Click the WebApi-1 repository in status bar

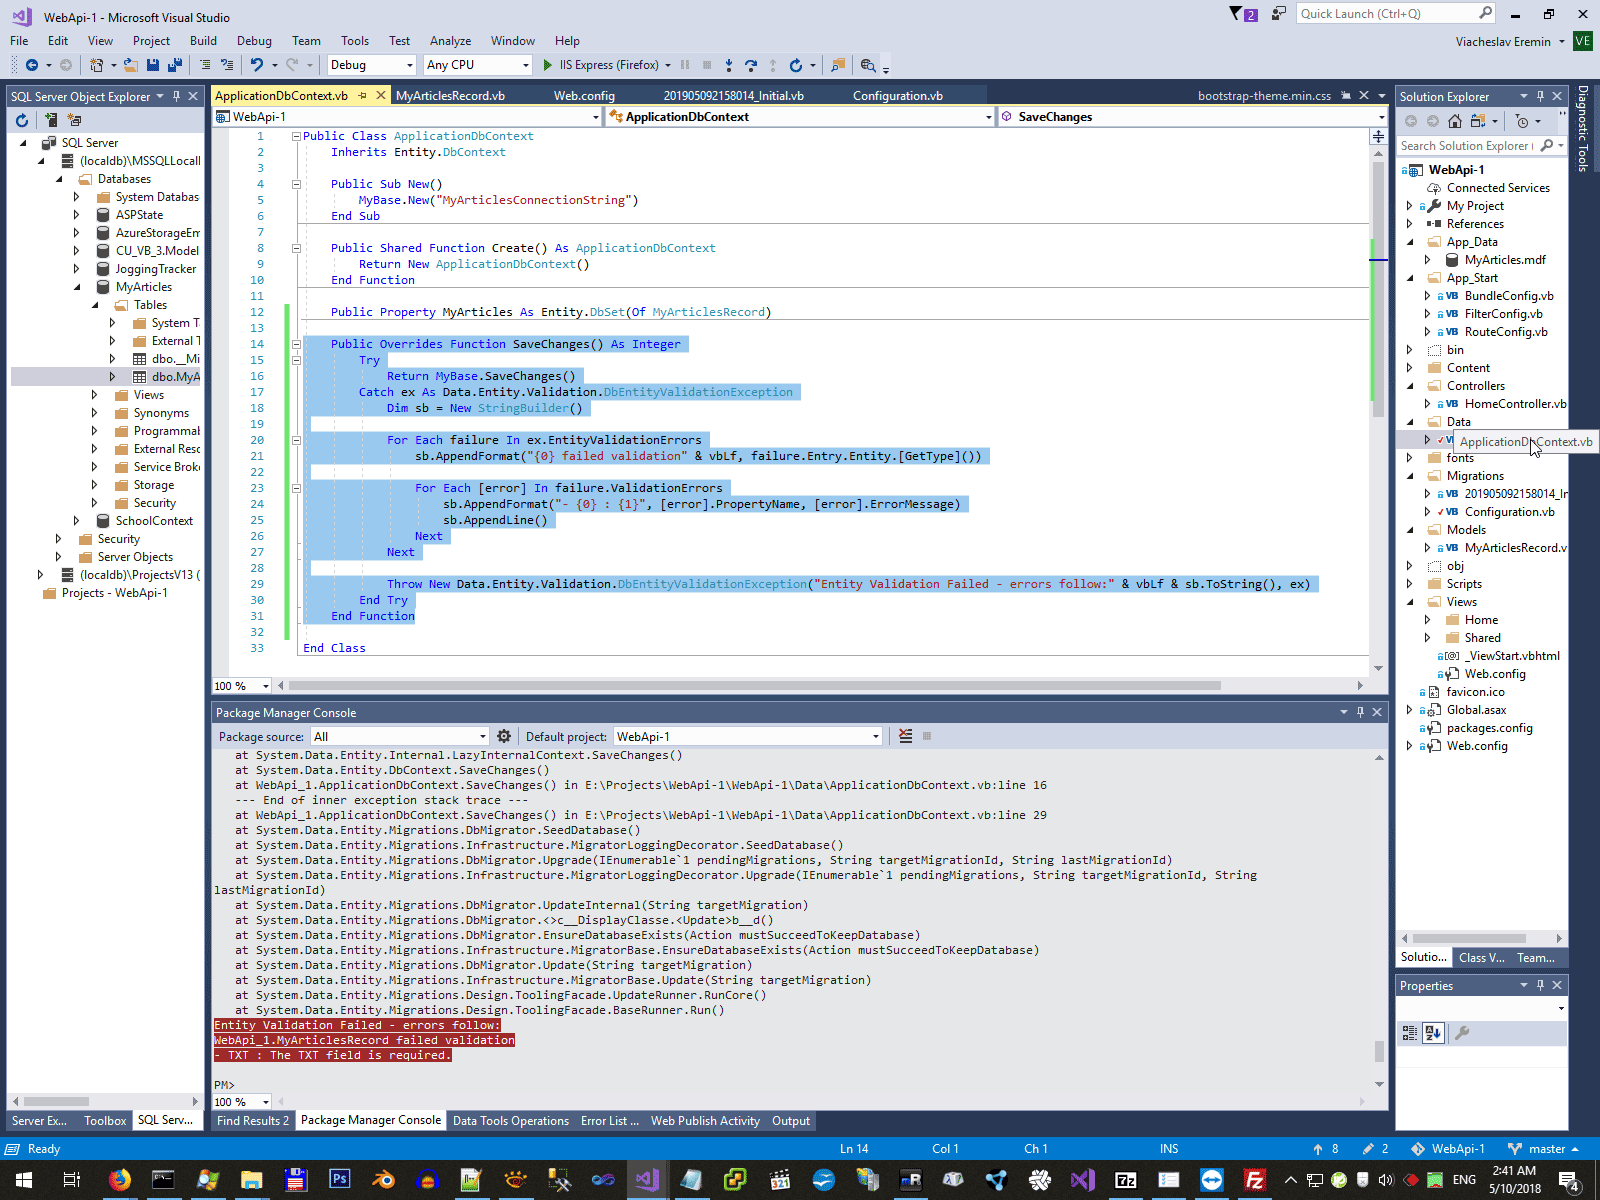click(x=1448, y=1149)
